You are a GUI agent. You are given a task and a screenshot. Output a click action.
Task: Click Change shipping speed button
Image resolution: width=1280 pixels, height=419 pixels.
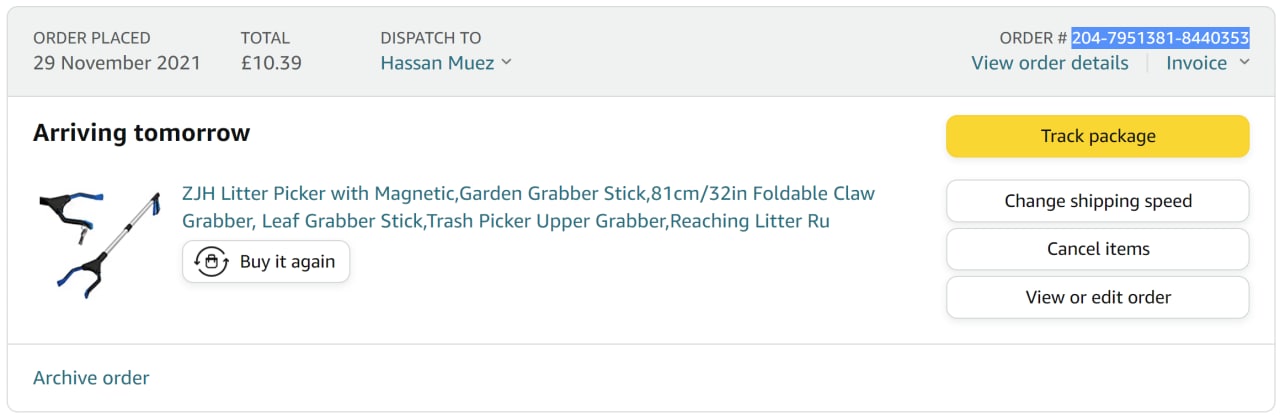click(1097, 201)
